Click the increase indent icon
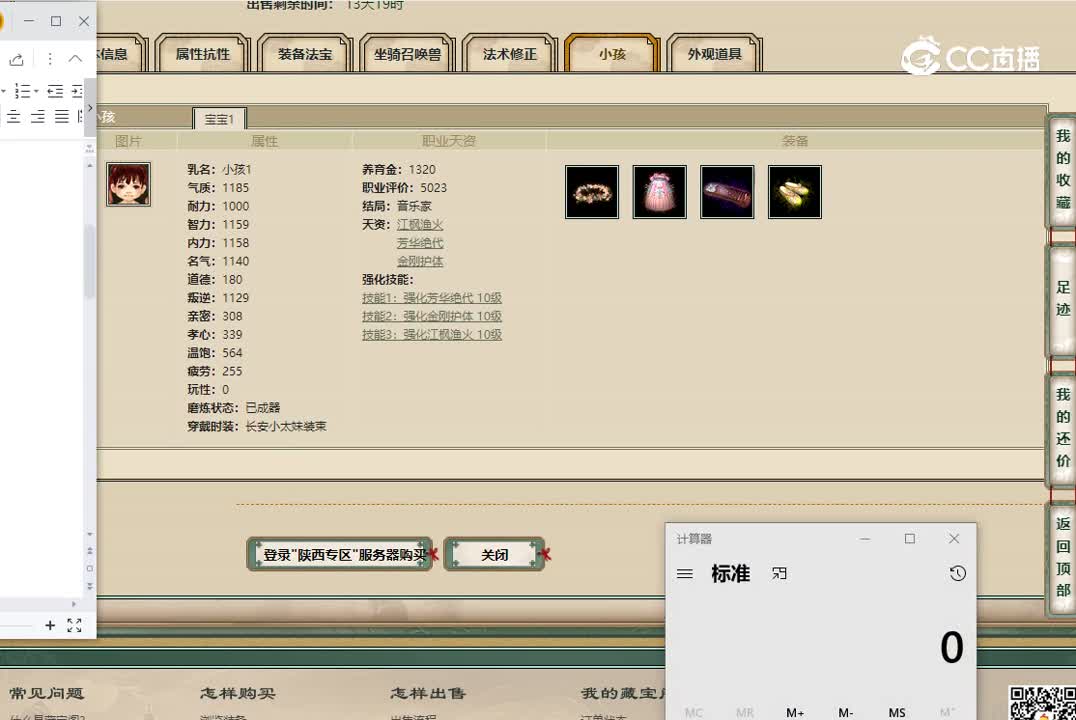 point(77,91)
